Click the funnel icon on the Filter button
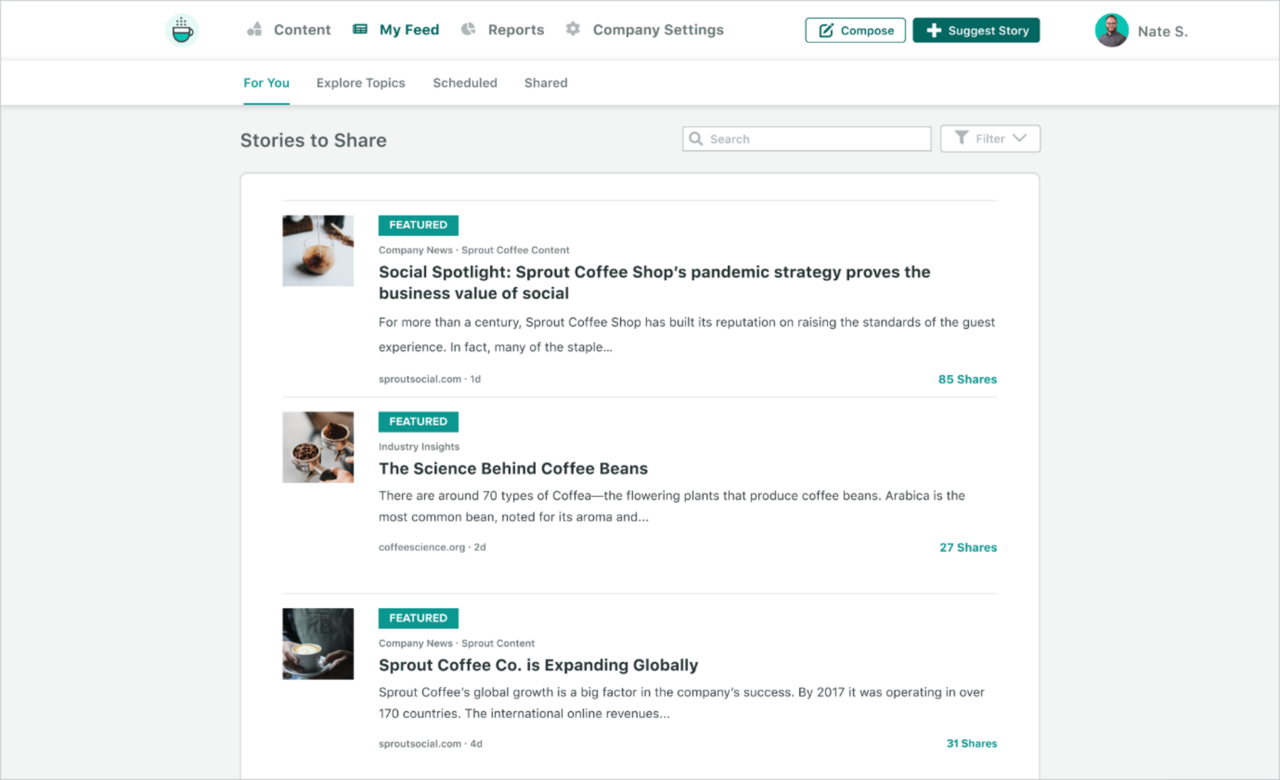Screen dimensions: 1280x780 (x=961, y=137)
